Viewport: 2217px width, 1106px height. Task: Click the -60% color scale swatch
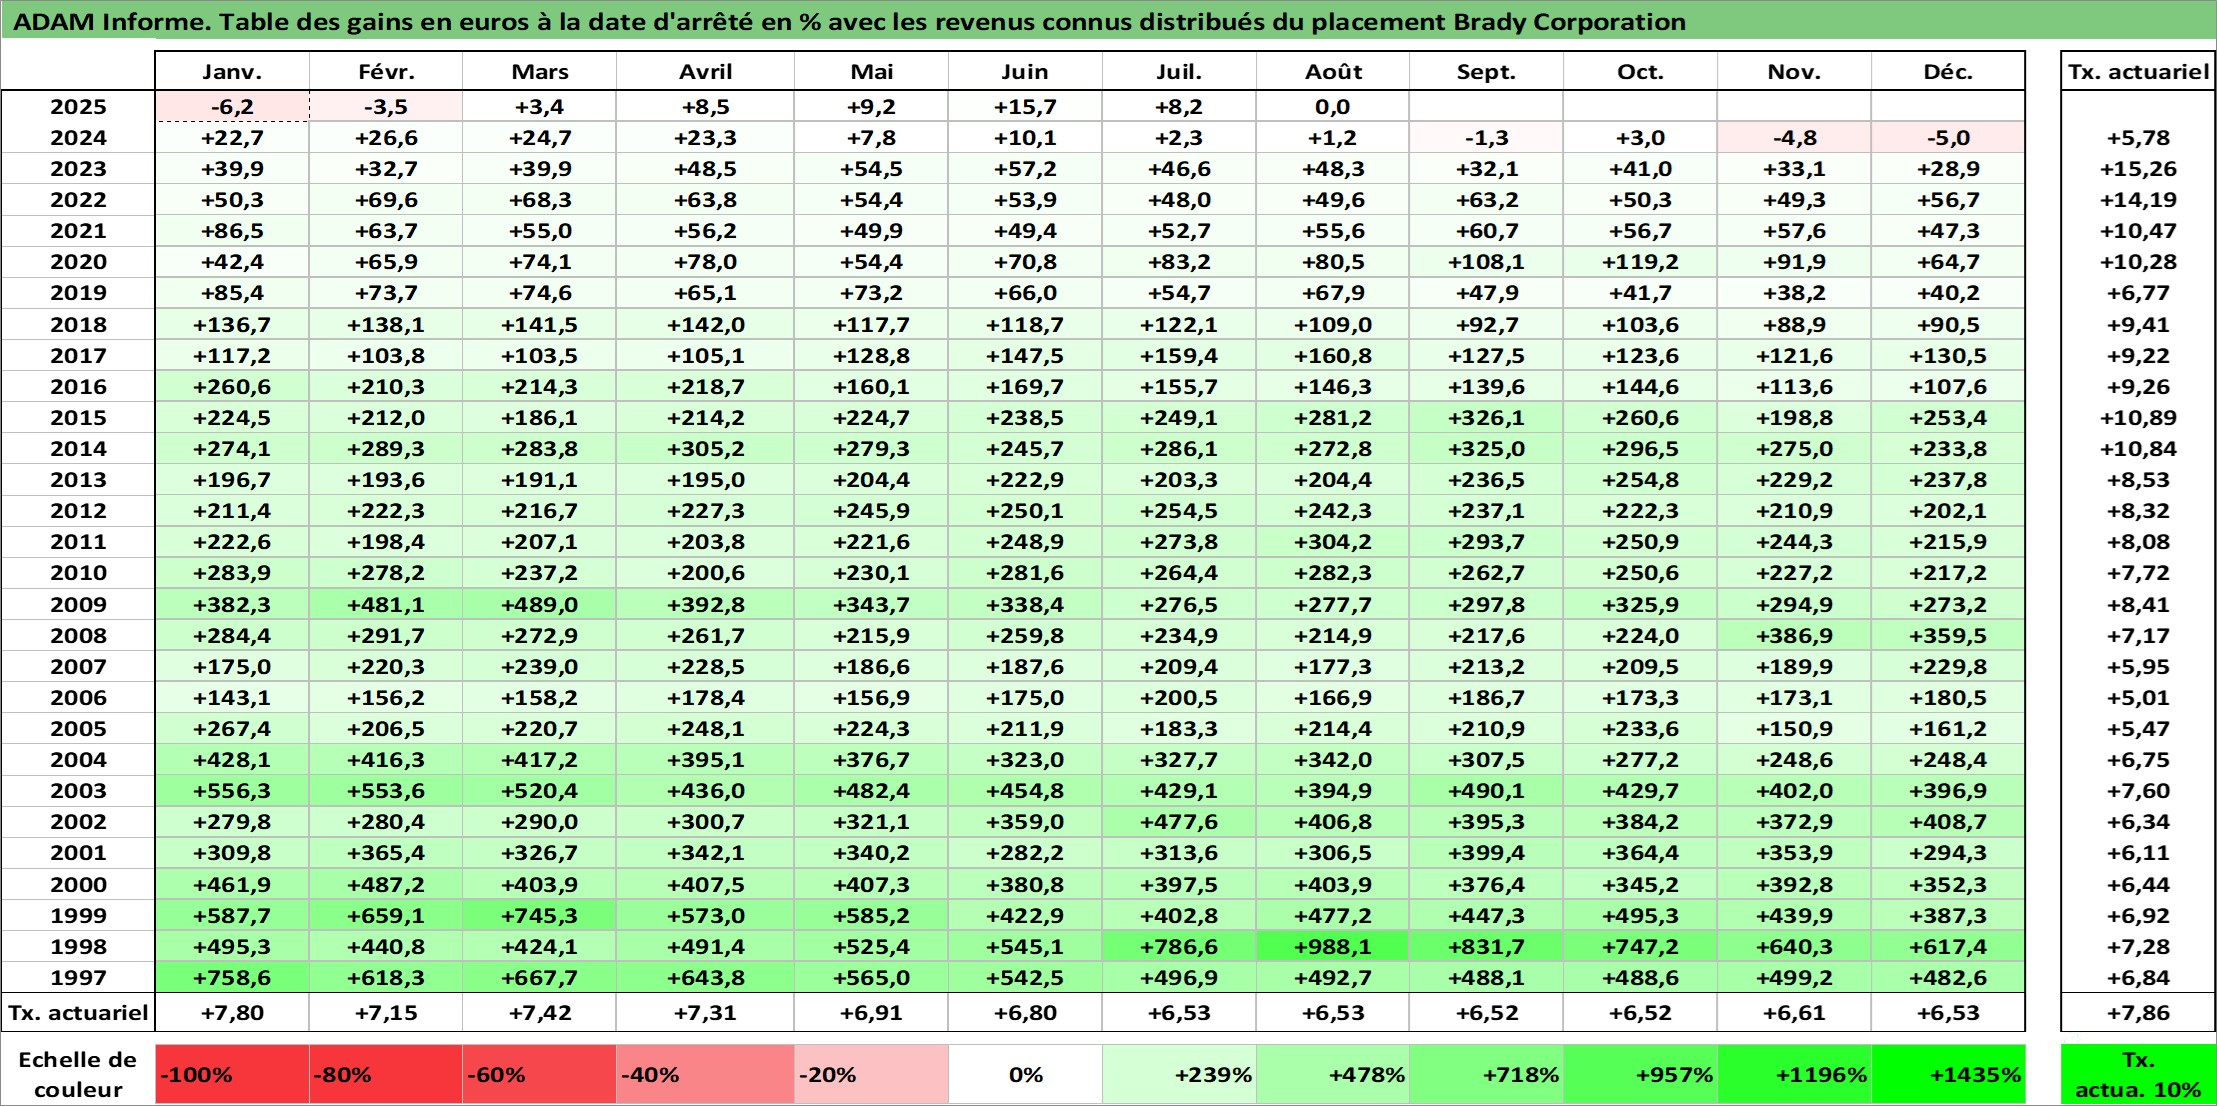[x=539, y=1075]
